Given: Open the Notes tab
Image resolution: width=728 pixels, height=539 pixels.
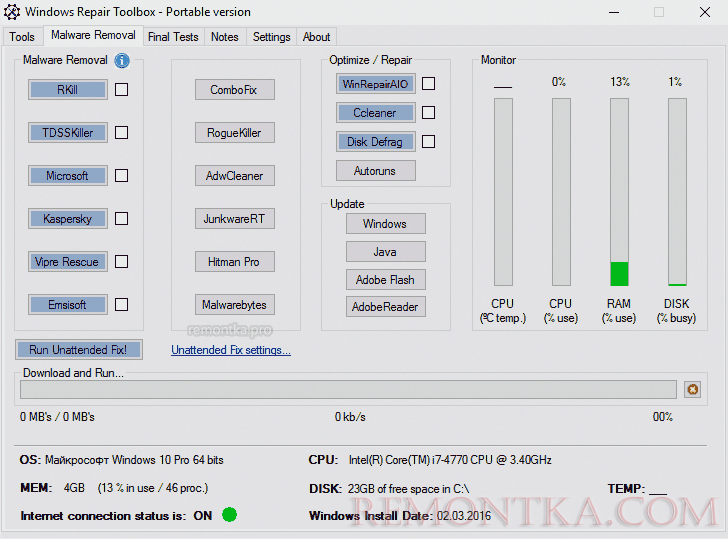Looking at the screenshot, I should 225,37.
